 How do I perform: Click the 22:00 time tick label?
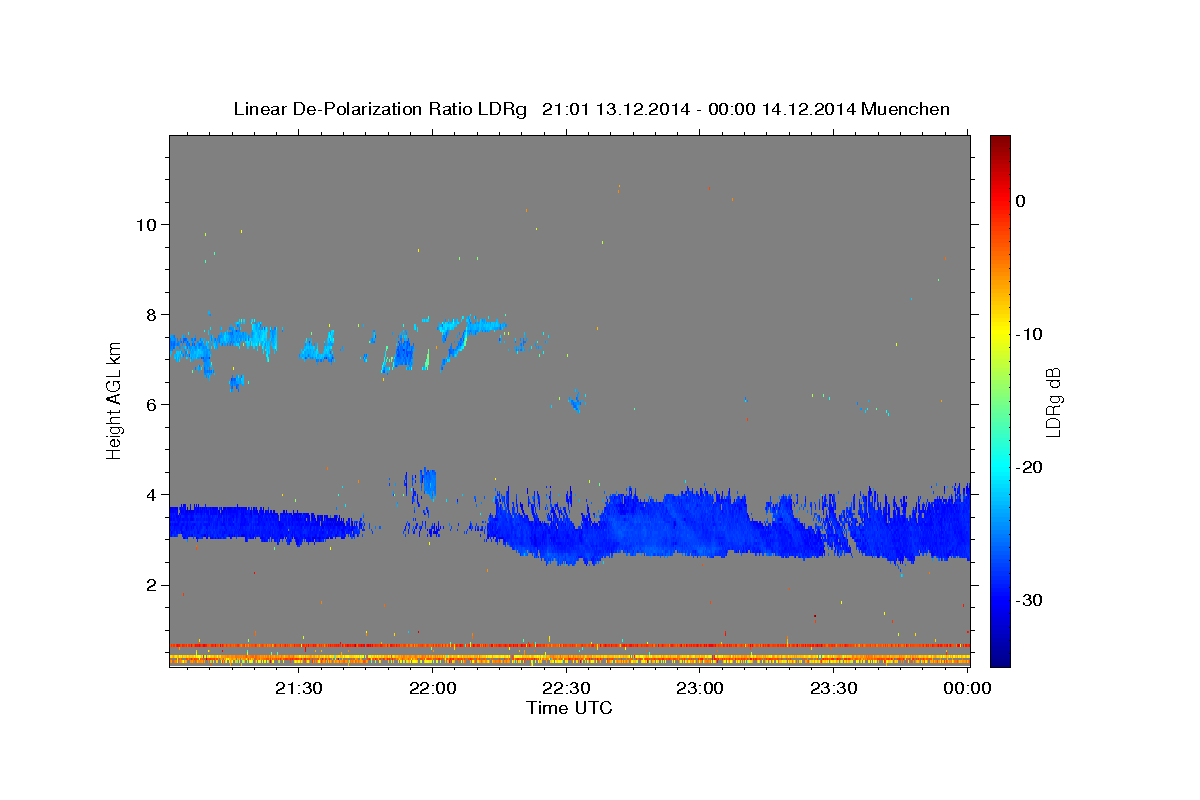[433, 688]
